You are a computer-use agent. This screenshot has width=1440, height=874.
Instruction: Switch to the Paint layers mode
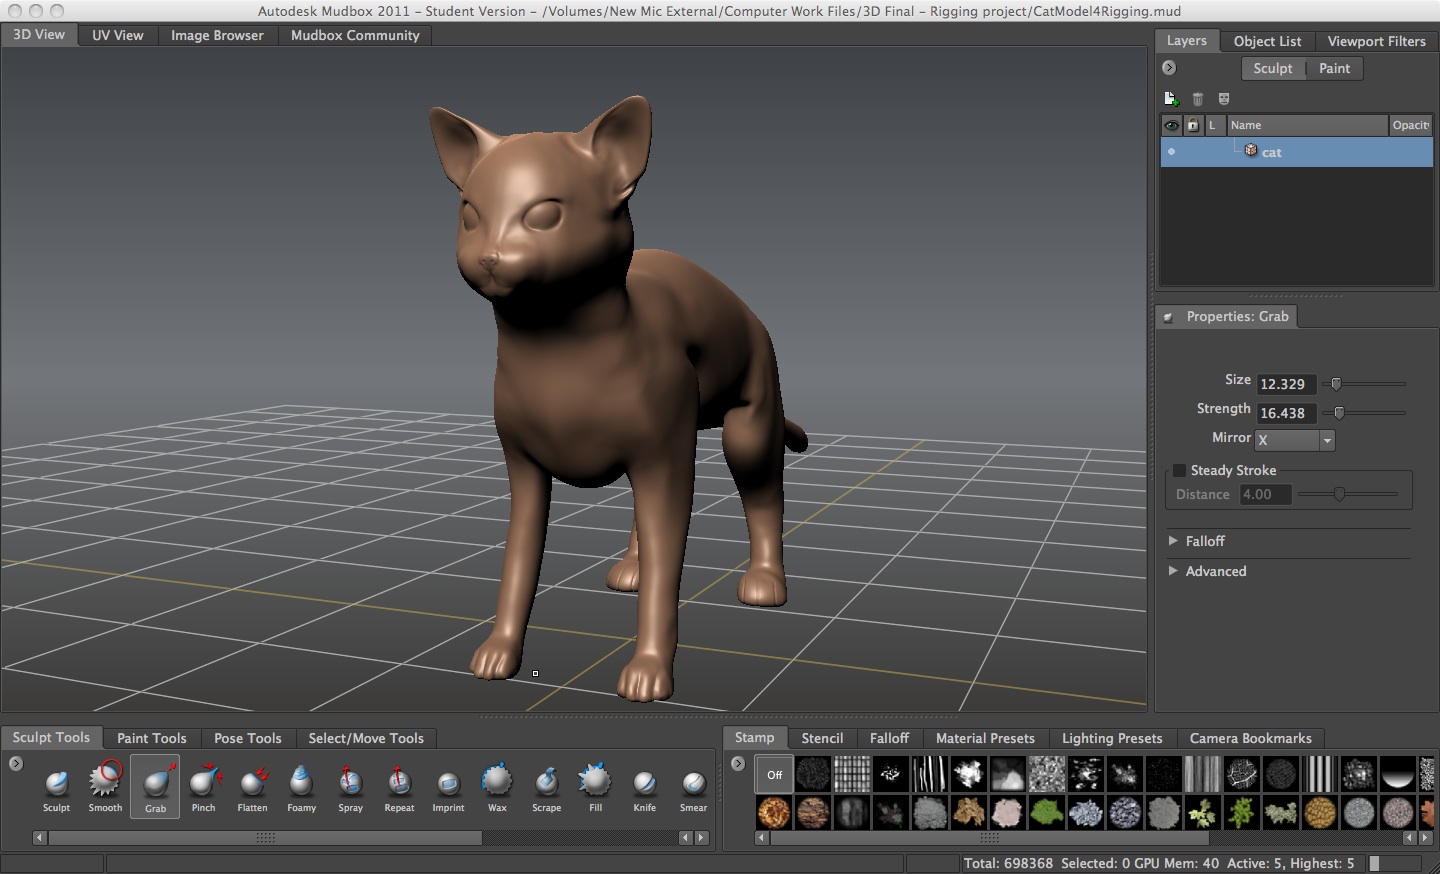click(1335, 68)
